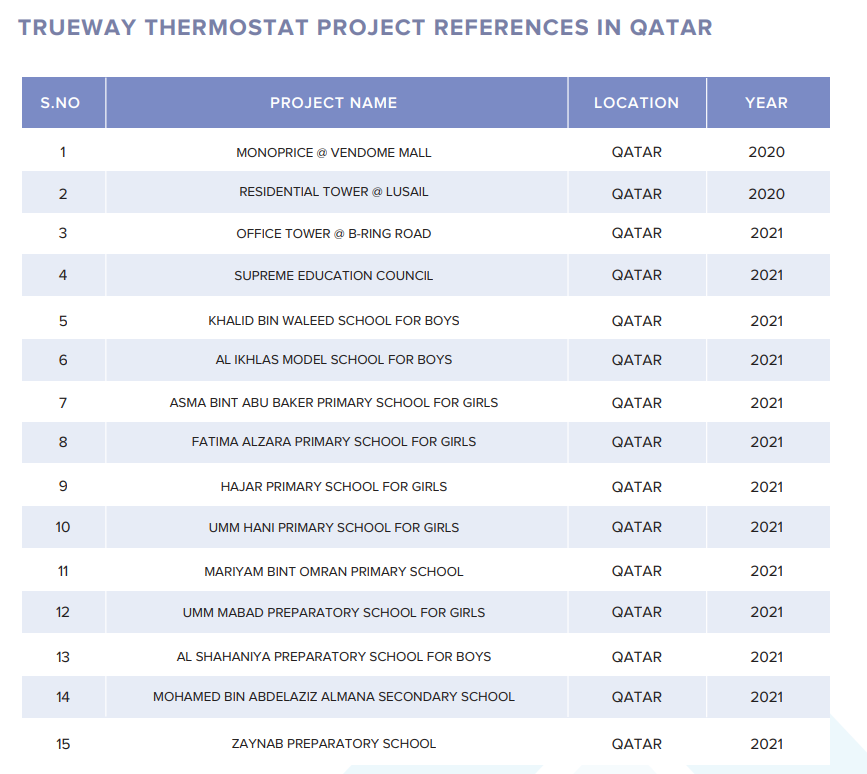
Task: Select MOHAMED BIN ABDELAZIZ ALMANA SECONDARY SCHOOL
Action: pos(333,697)
